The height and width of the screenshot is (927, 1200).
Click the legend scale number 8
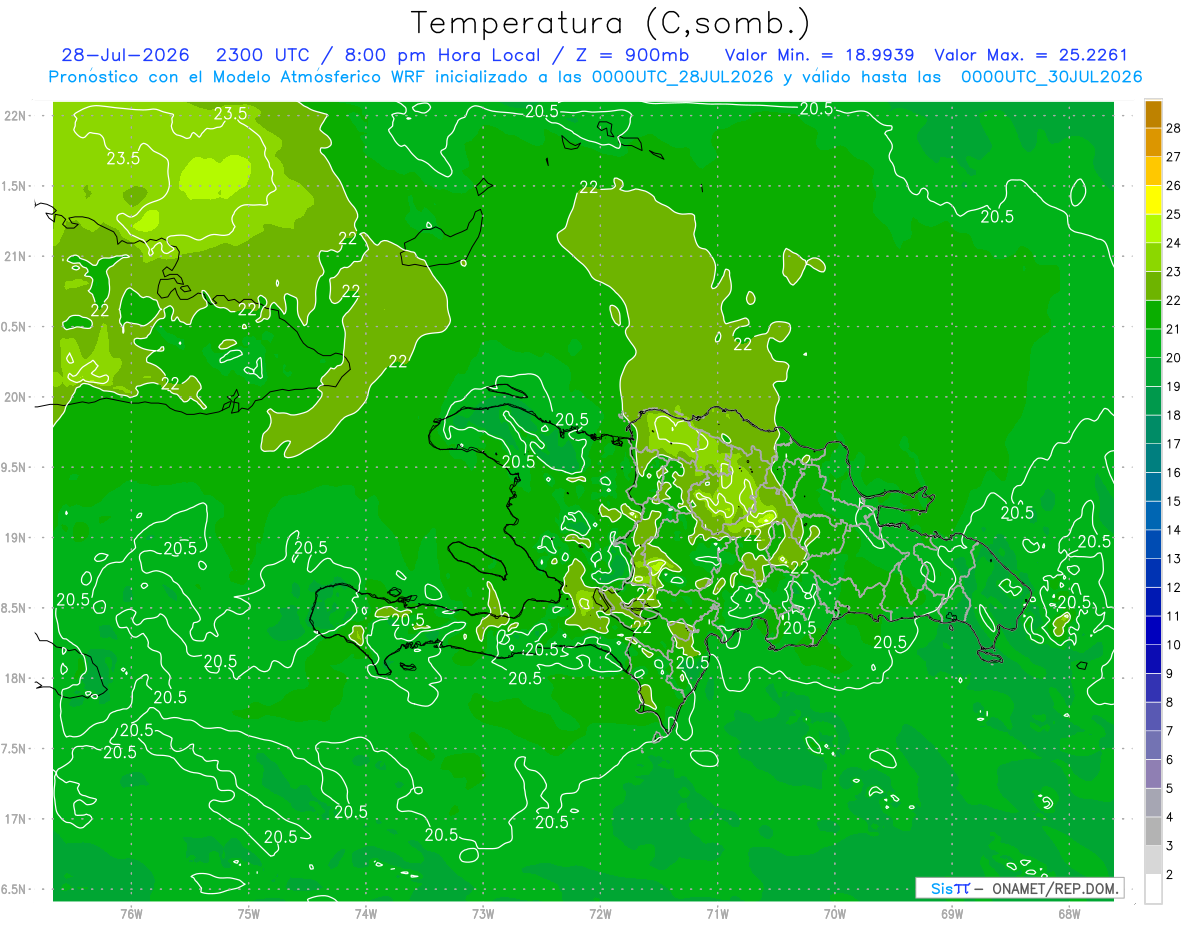1170,703
